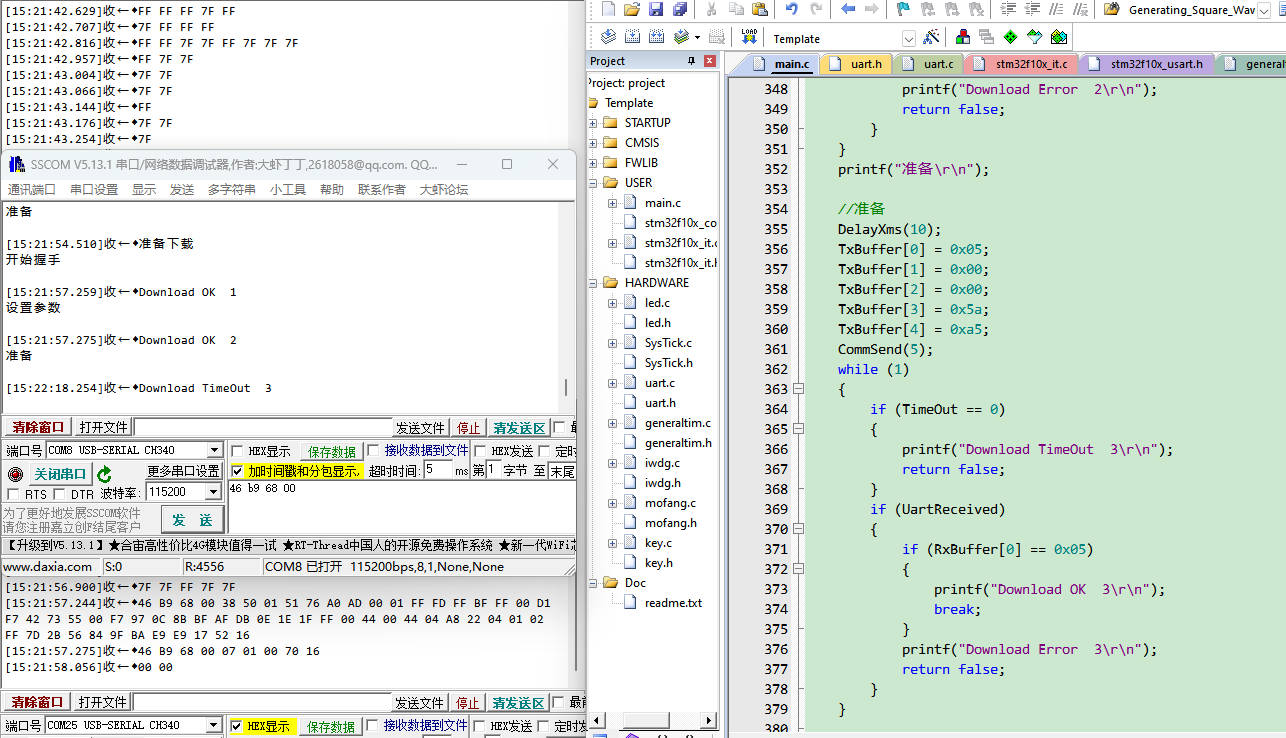Click the Insert Bookmark flag icon
The height and width of the screenshot is (738, 1286).
[x=903, y=9]
